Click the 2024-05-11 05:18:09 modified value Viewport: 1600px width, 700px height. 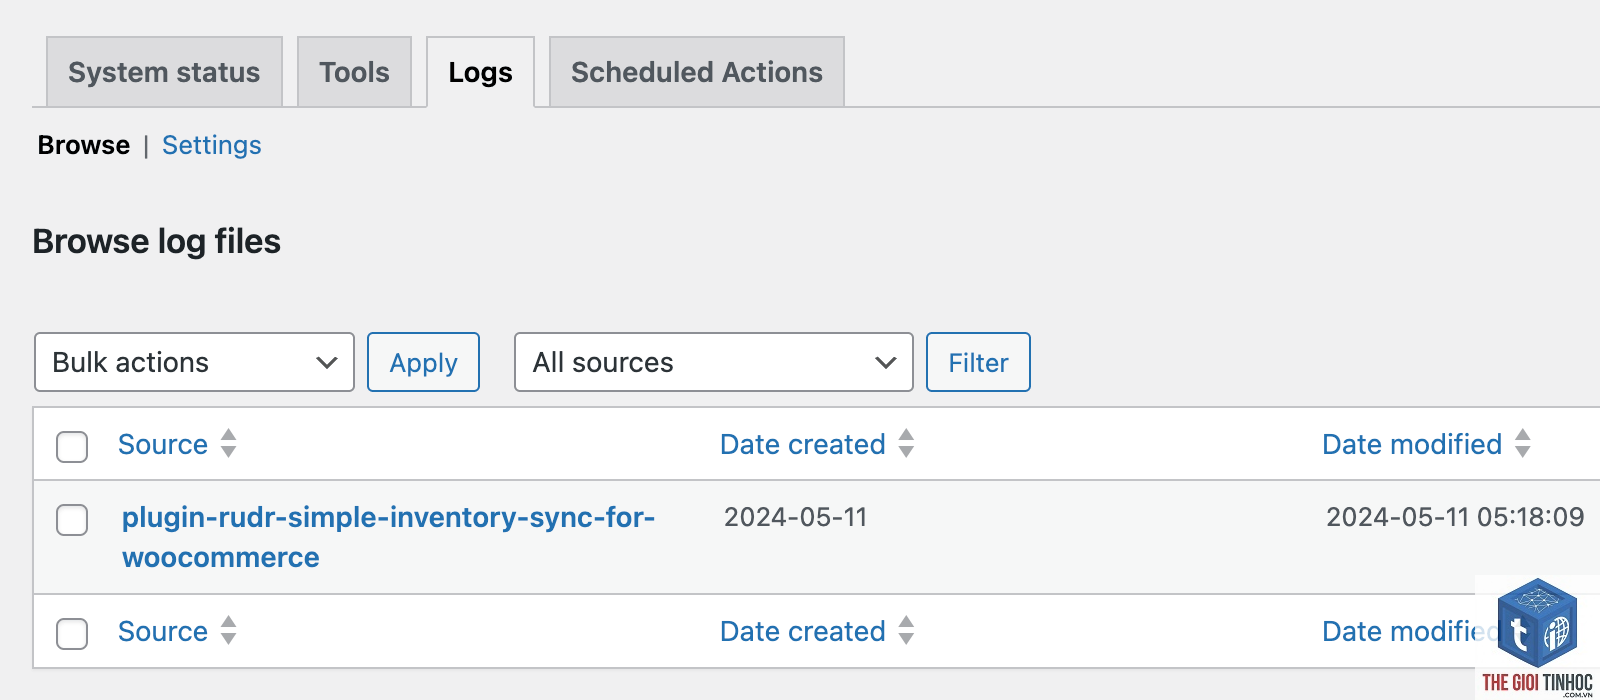click(x=1455, y=517)
